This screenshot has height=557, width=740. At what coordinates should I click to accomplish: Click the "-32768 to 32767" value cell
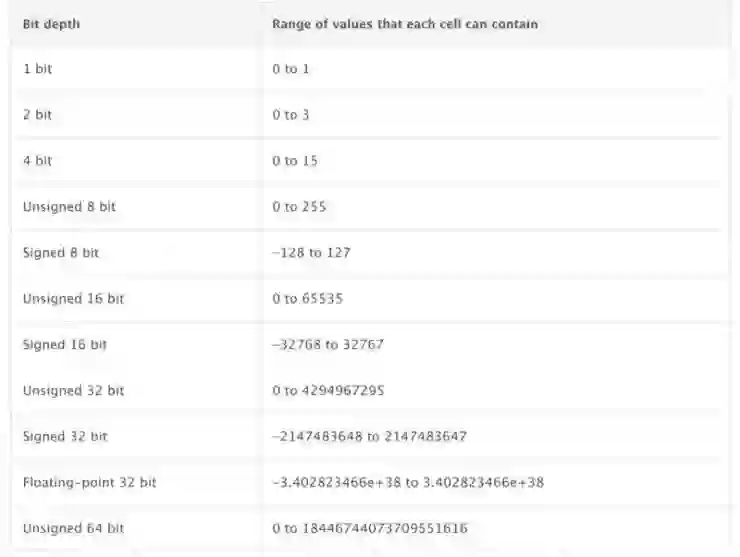pos(327,344)
